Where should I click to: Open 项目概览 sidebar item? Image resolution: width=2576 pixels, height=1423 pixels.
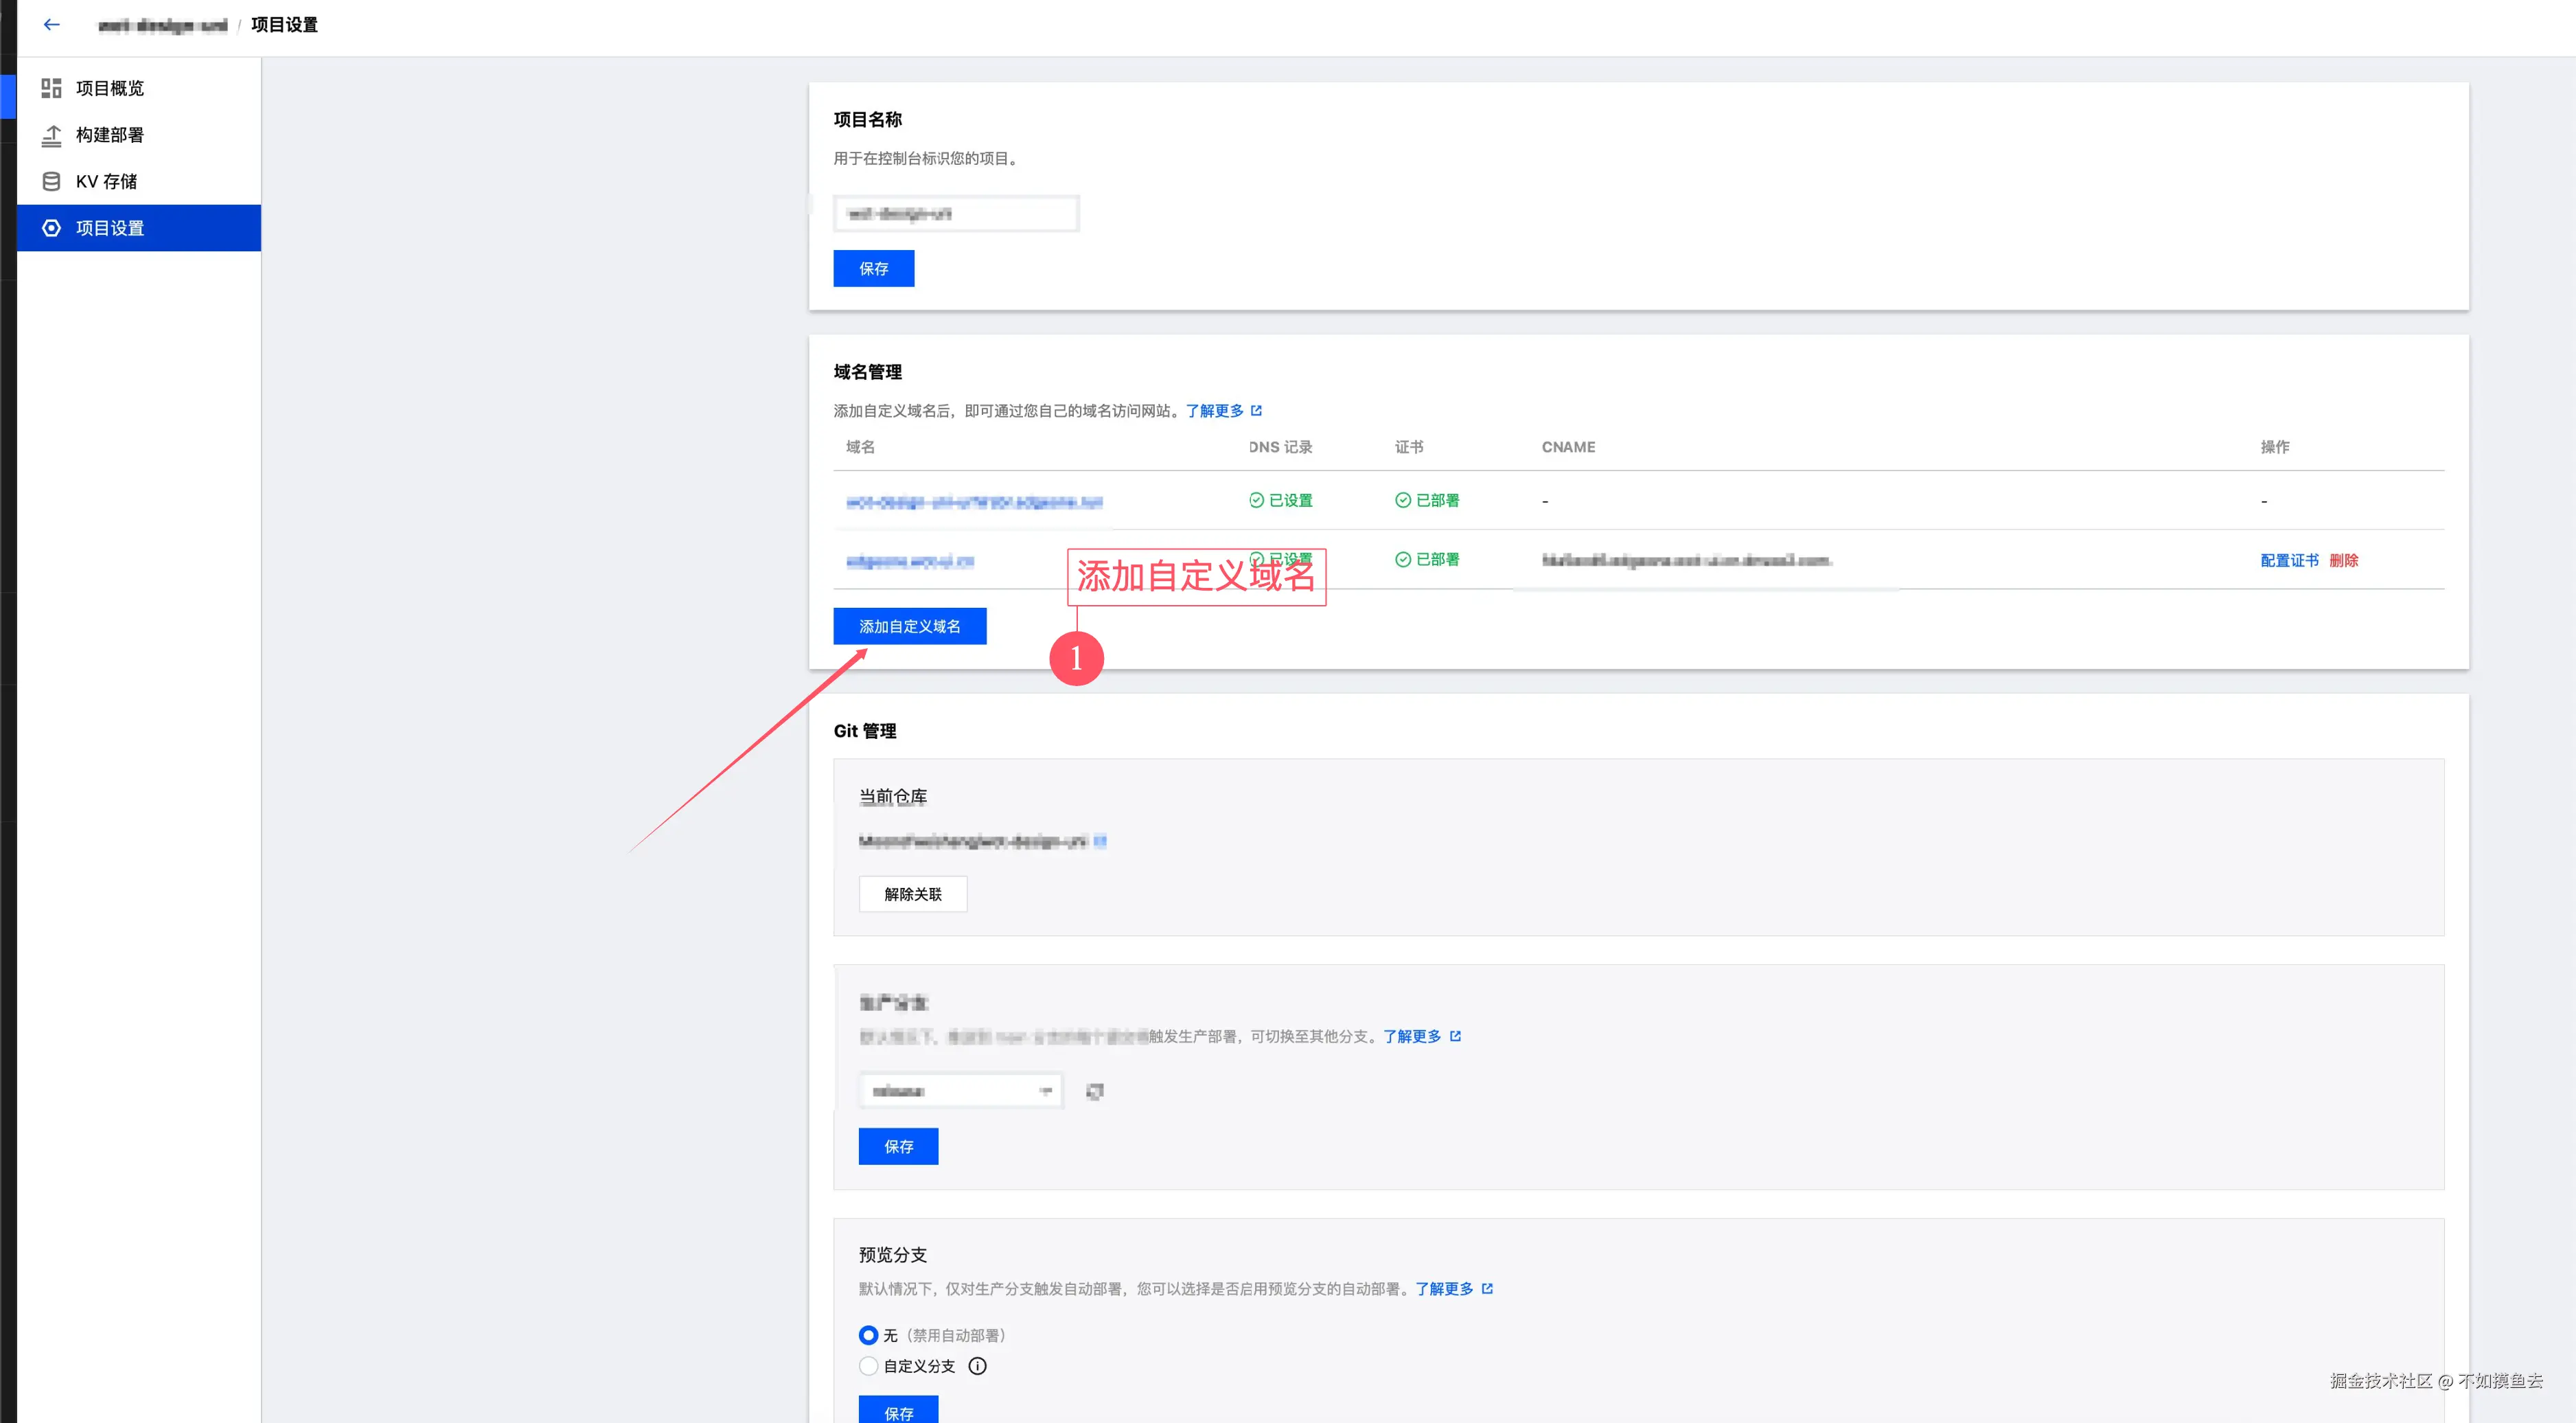110,88
